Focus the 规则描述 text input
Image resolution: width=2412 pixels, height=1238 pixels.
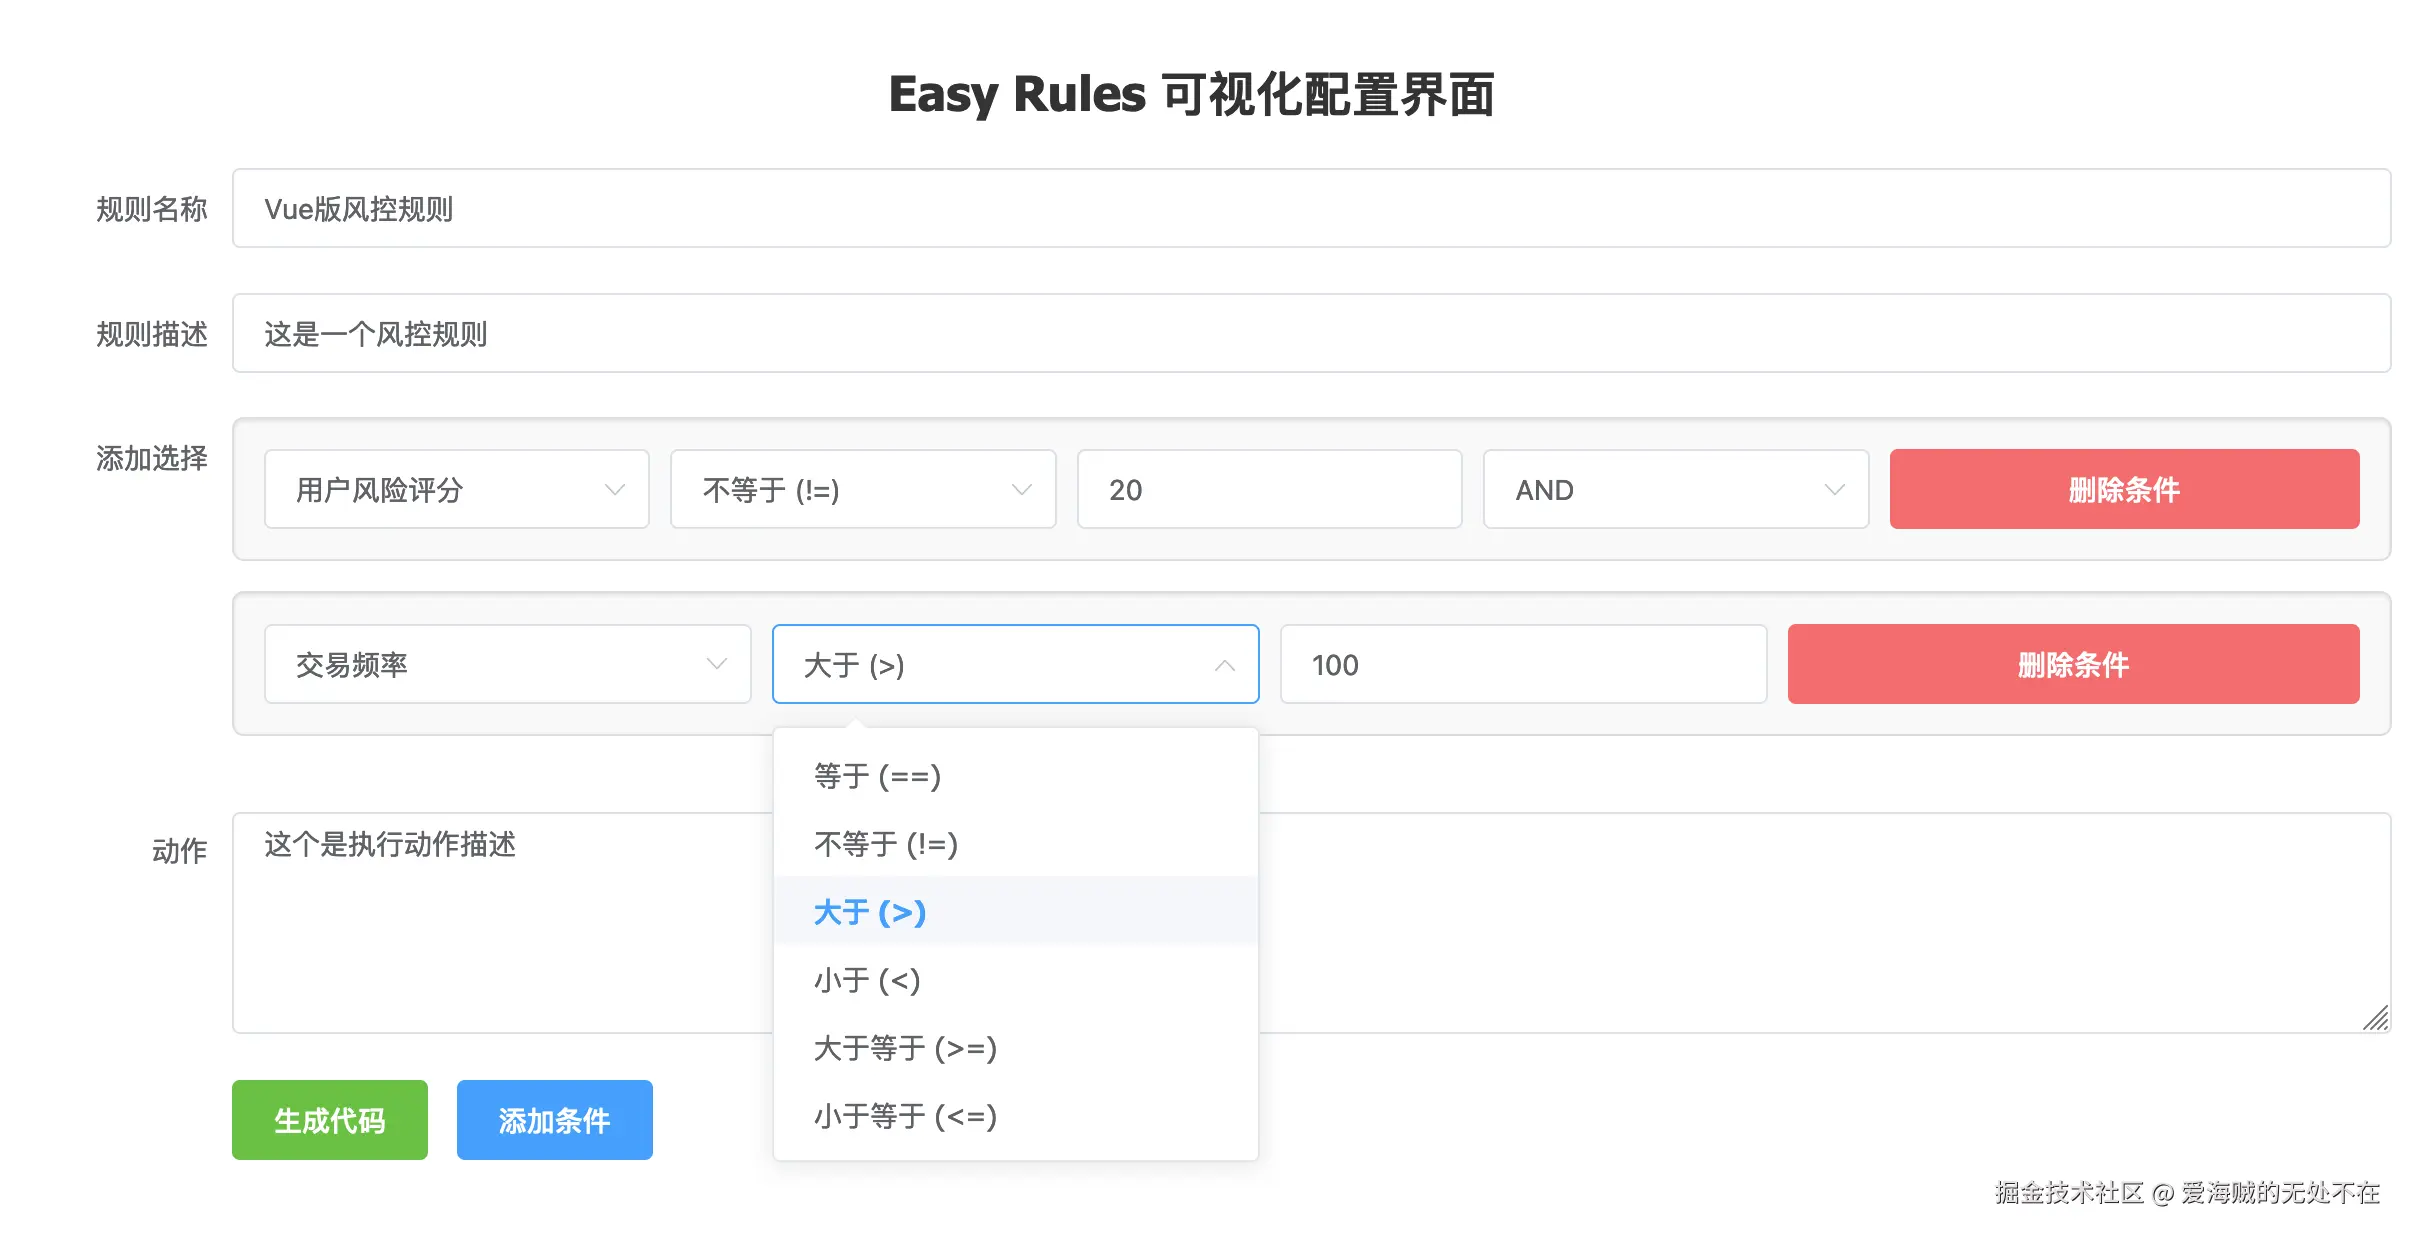1310,333
